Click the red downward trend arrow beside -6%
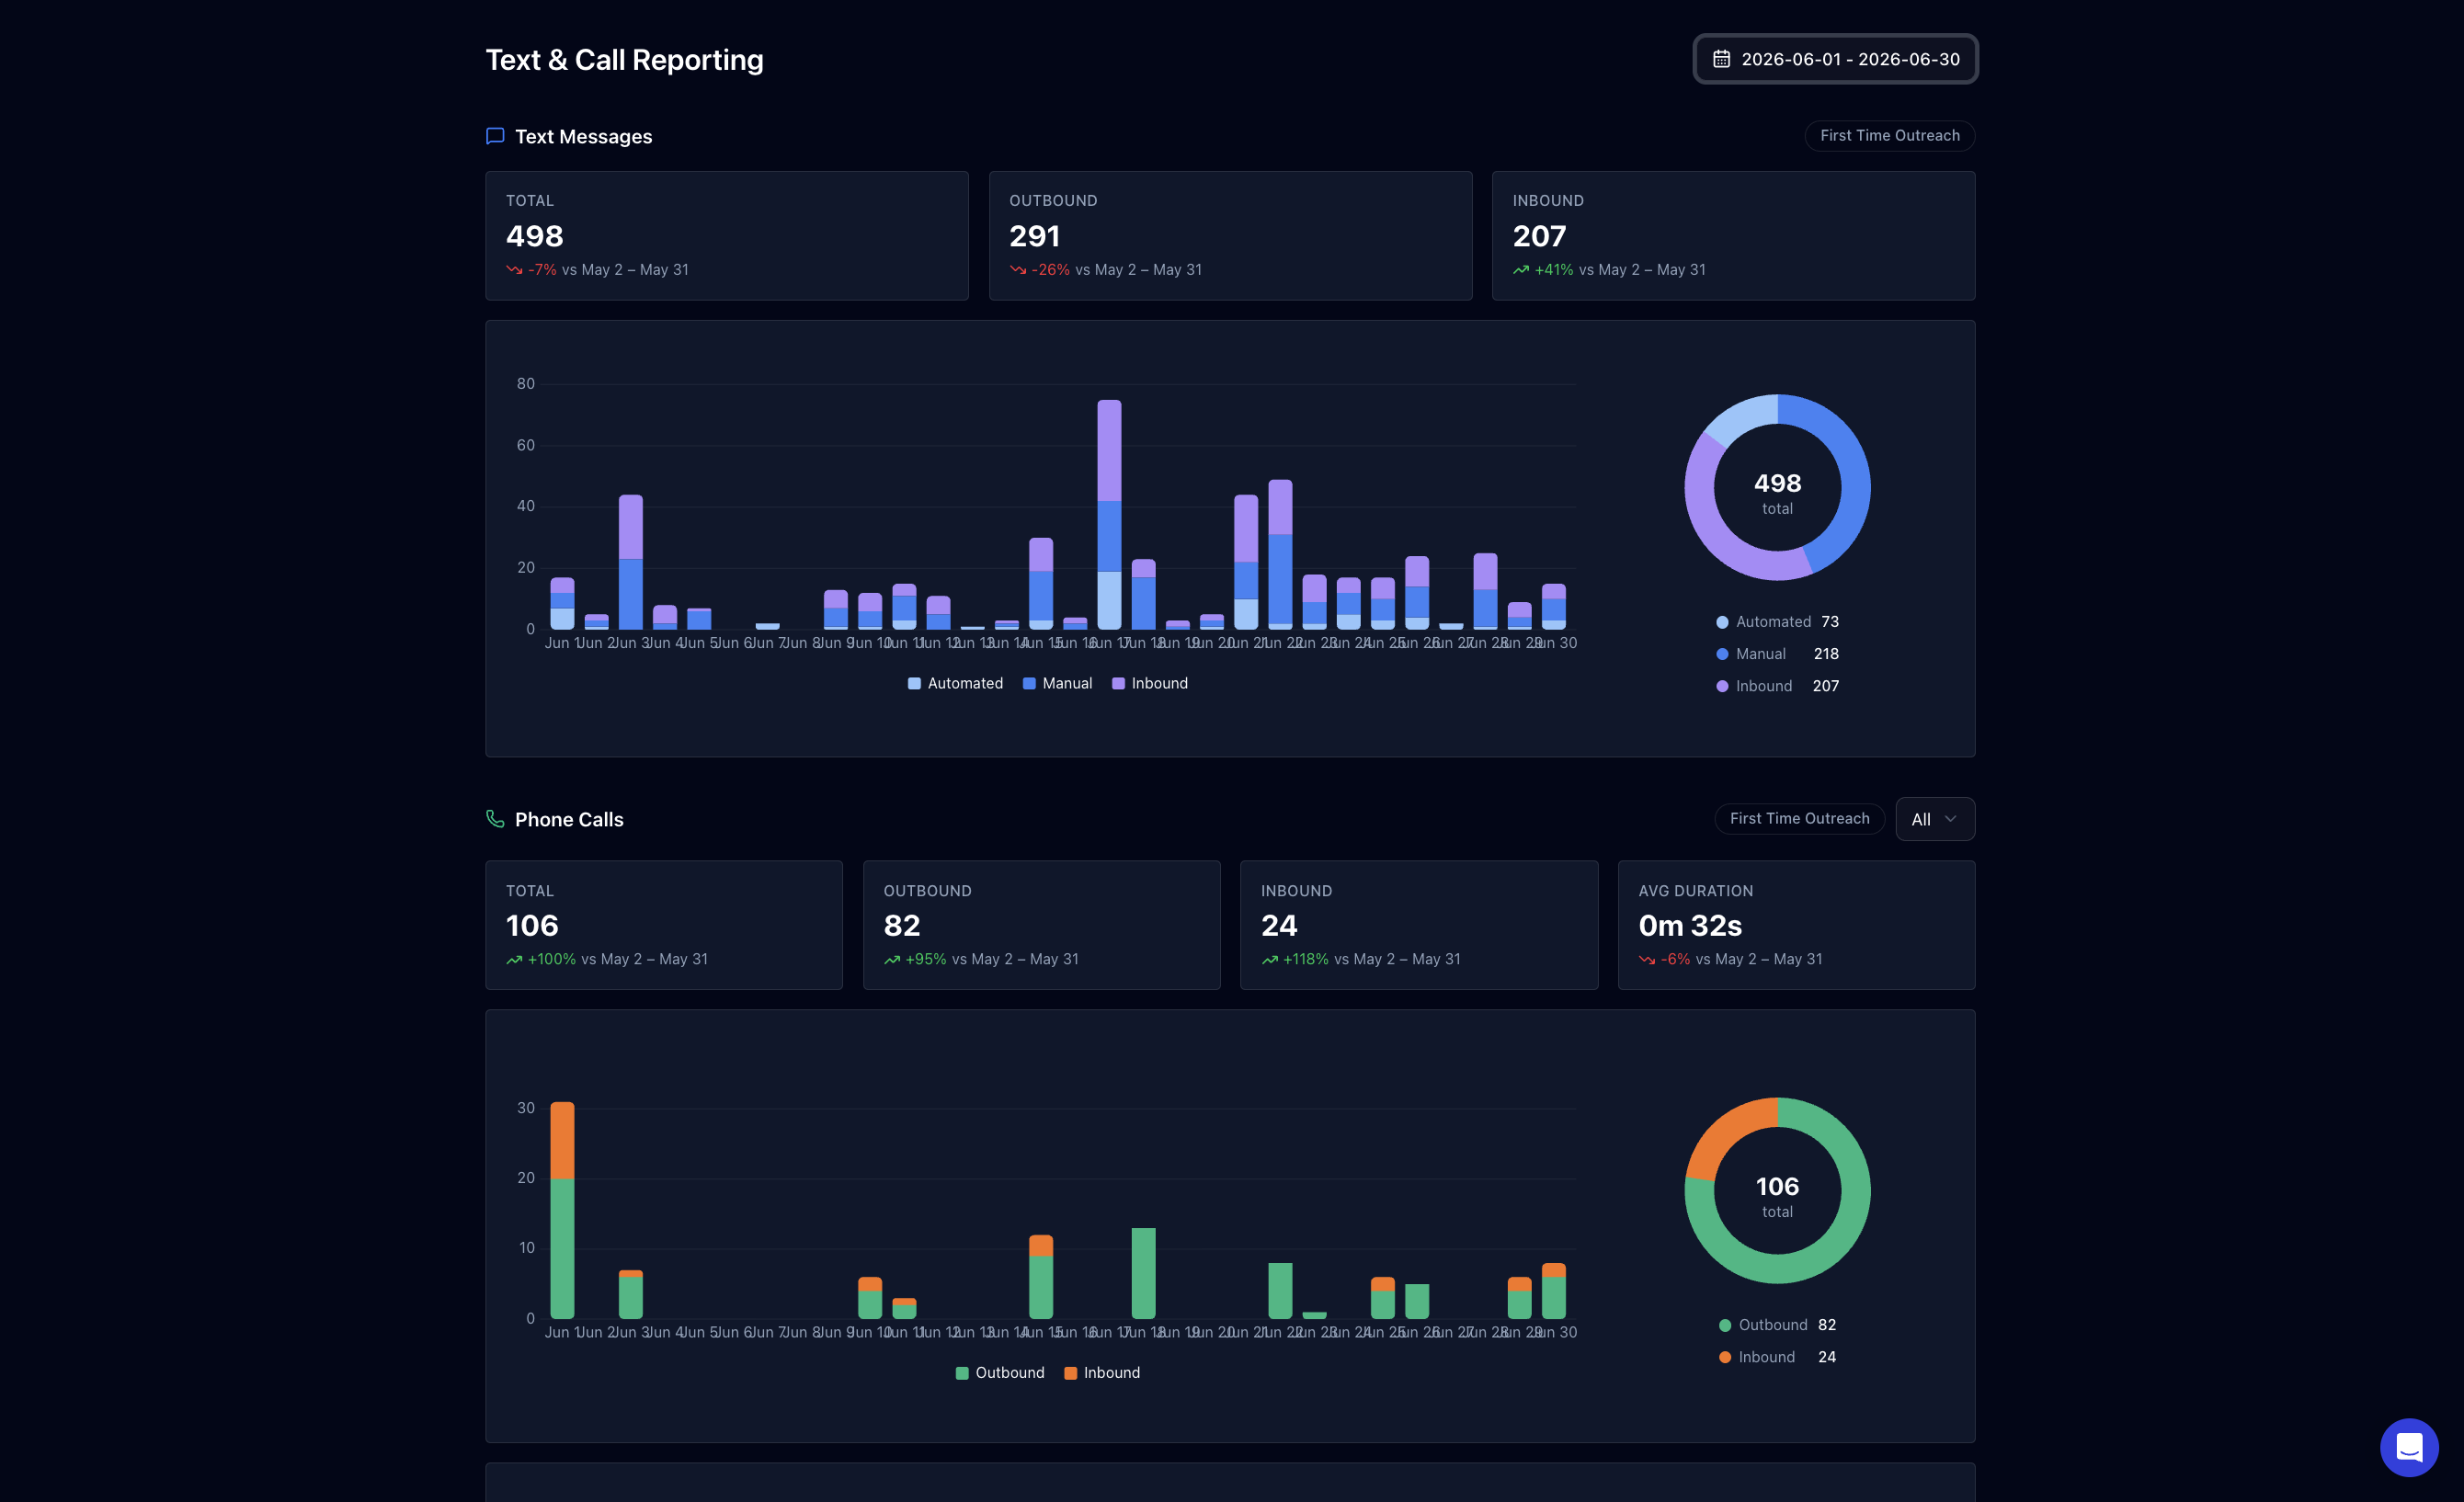The height and width of the screenshot is (1502, 2464). pos(1647,960)
